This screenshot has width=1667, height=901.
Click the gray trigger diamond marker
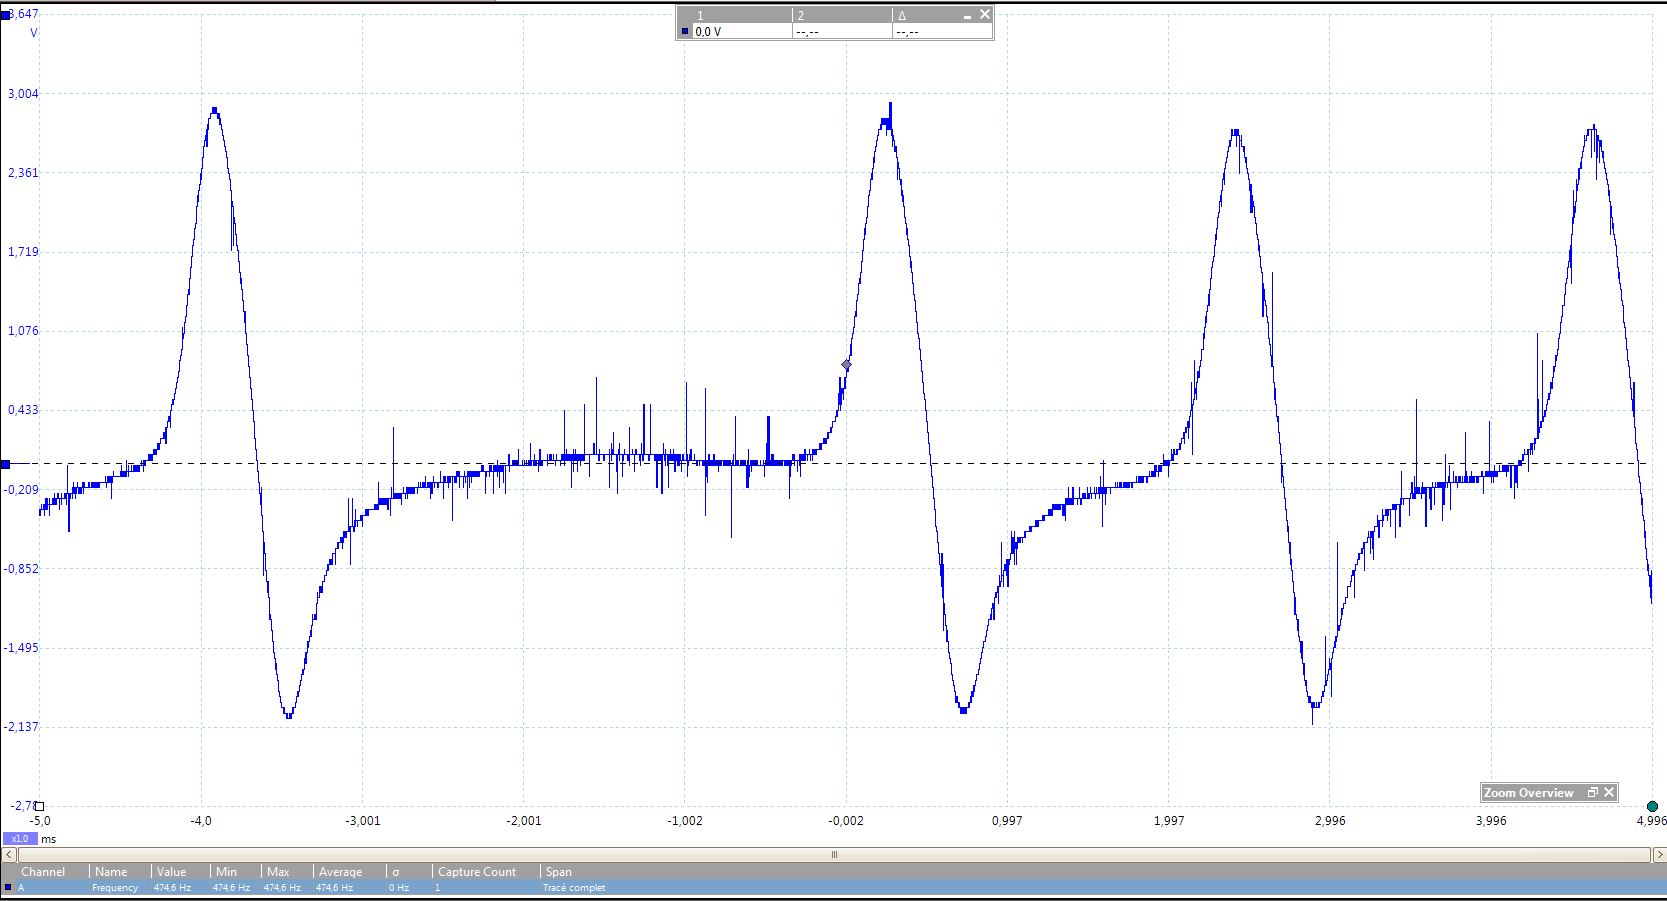coord(846,365)
